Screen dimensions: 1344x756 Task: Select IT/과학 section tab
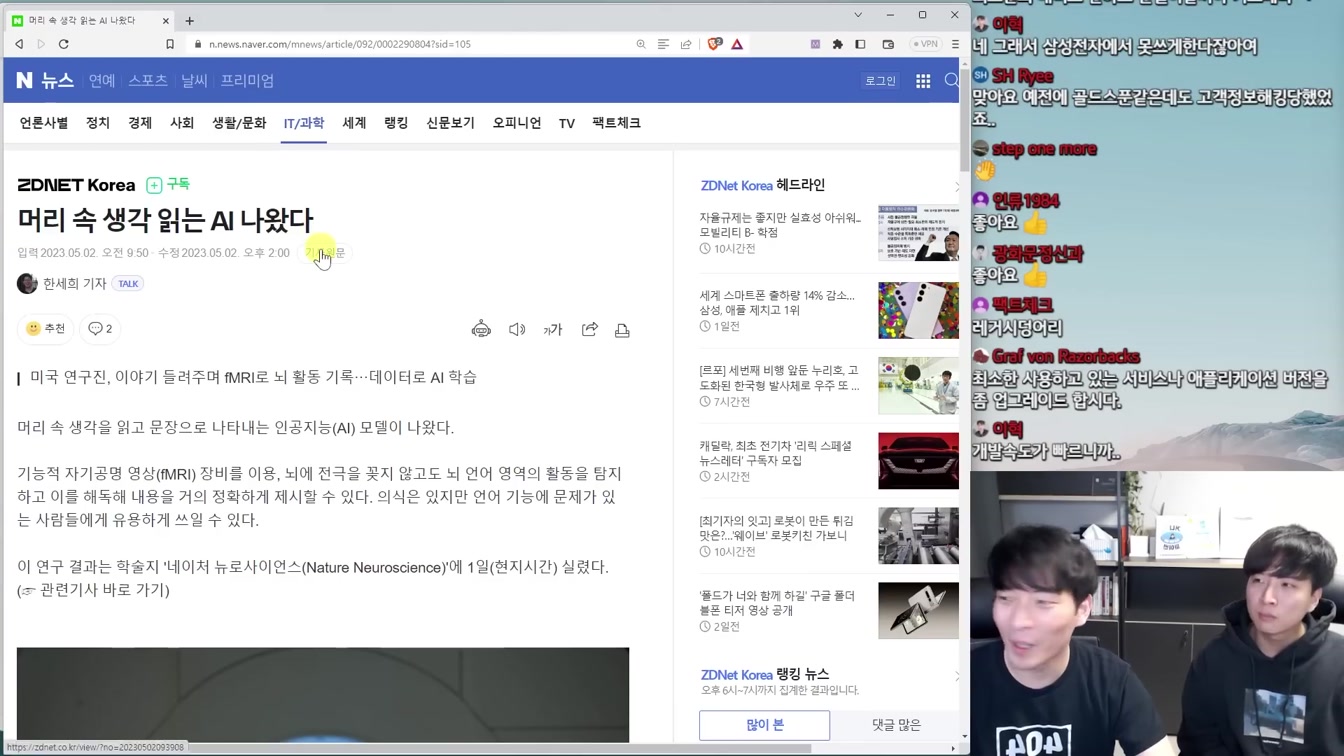(x=304, y=123)
